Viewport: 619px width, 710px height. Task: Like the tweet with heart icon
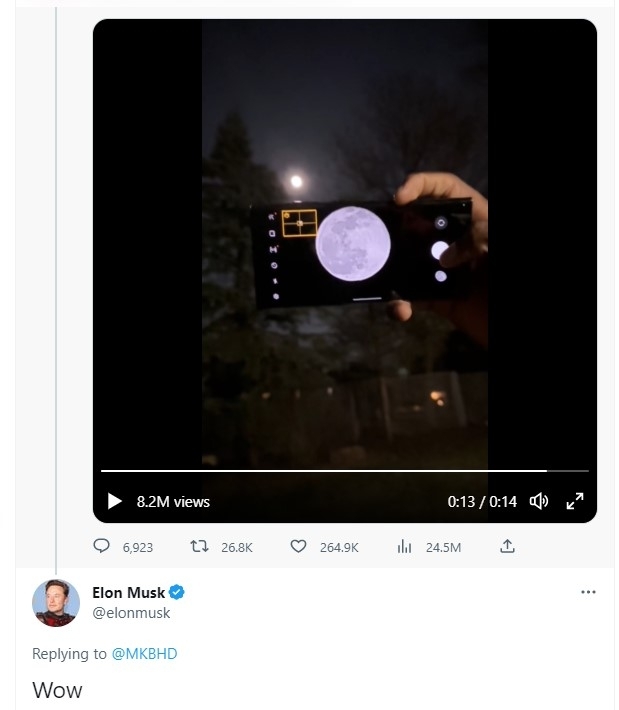298,547
